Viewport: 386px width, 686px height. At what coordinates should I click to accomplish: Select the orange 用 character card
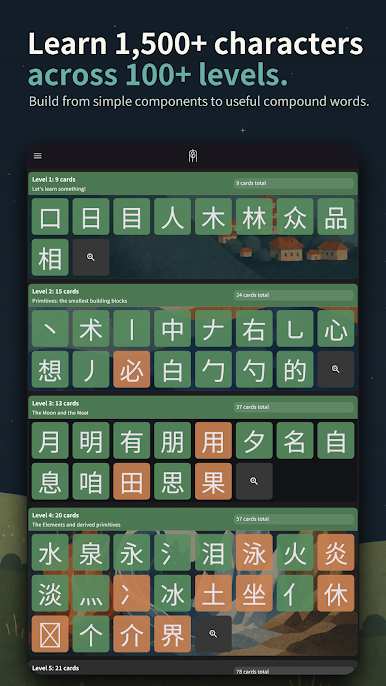213,441
